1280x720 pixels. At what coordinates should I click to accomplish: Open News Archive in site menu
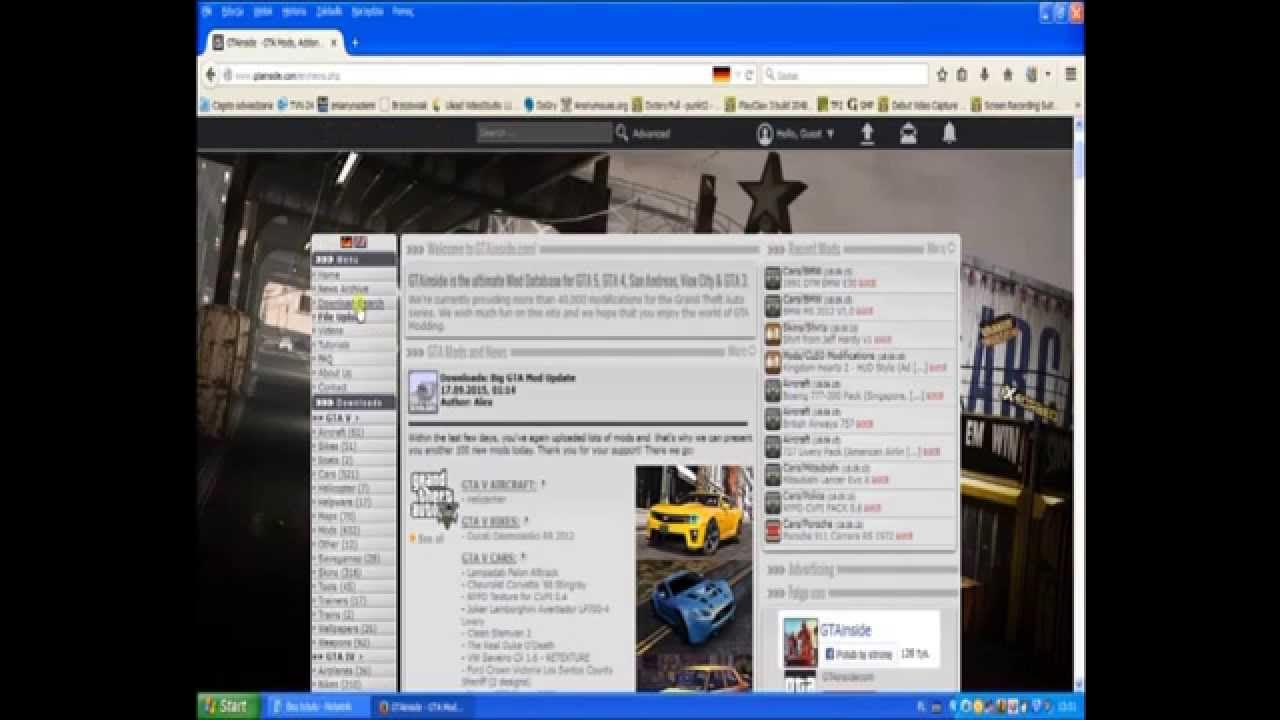click(343, 289)
